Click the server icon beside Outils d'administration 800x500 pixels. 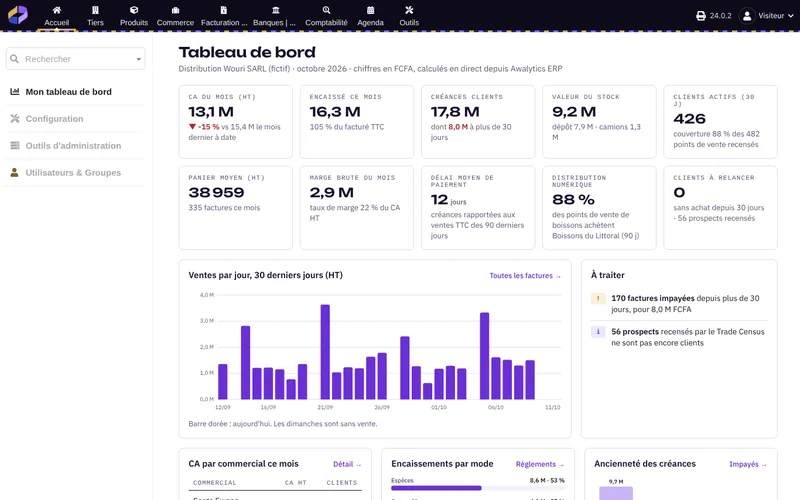coord(15,145)
